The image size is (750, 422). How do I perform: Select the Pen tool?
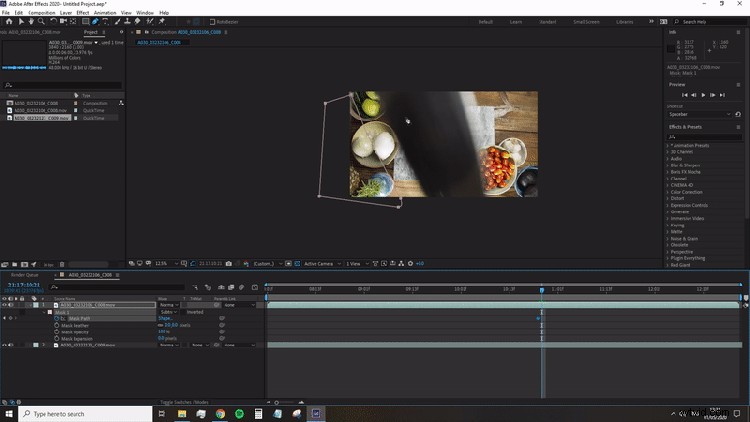tap(95, 22)
